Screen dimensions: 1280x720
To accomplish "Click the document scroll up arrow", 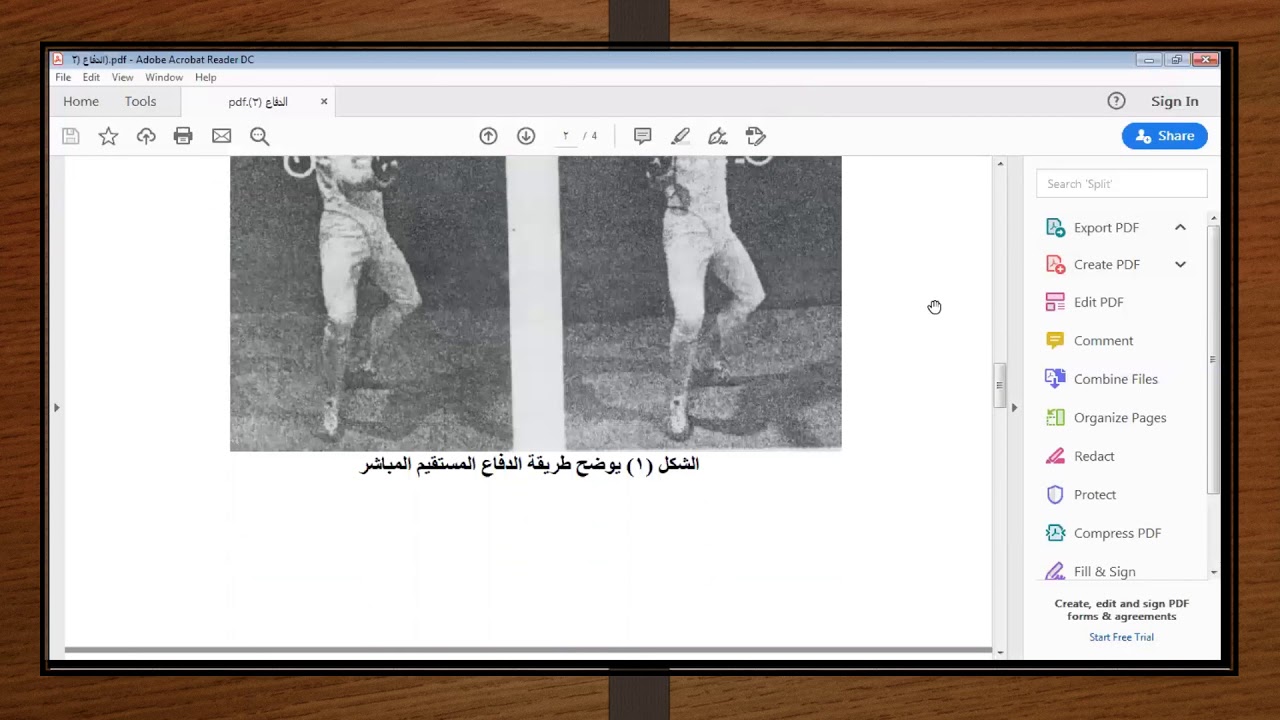I will [x=1000, y=163].
